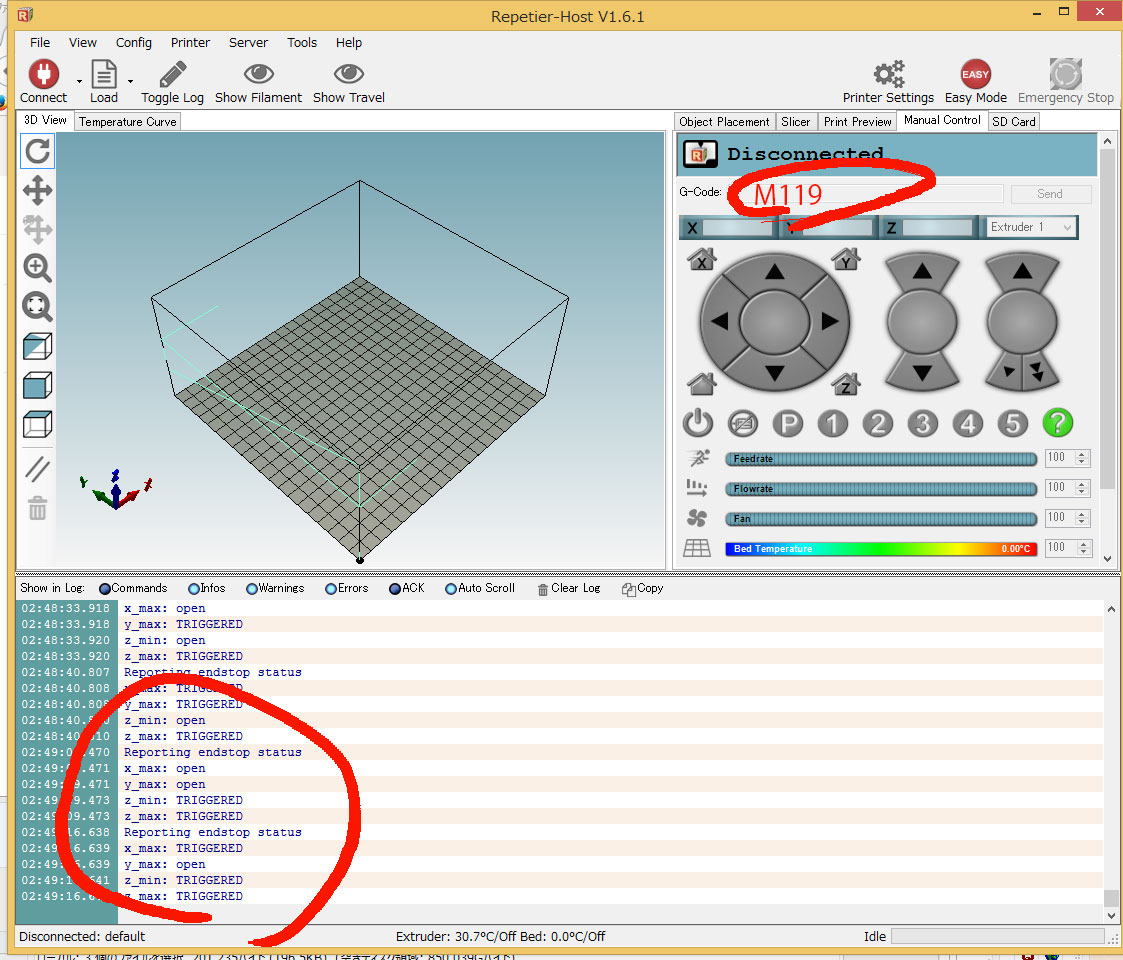Viewport: 1123px width, 960px height.
Task: Open the Config menu
Action: pyautogui.click(x=133, y=43)
